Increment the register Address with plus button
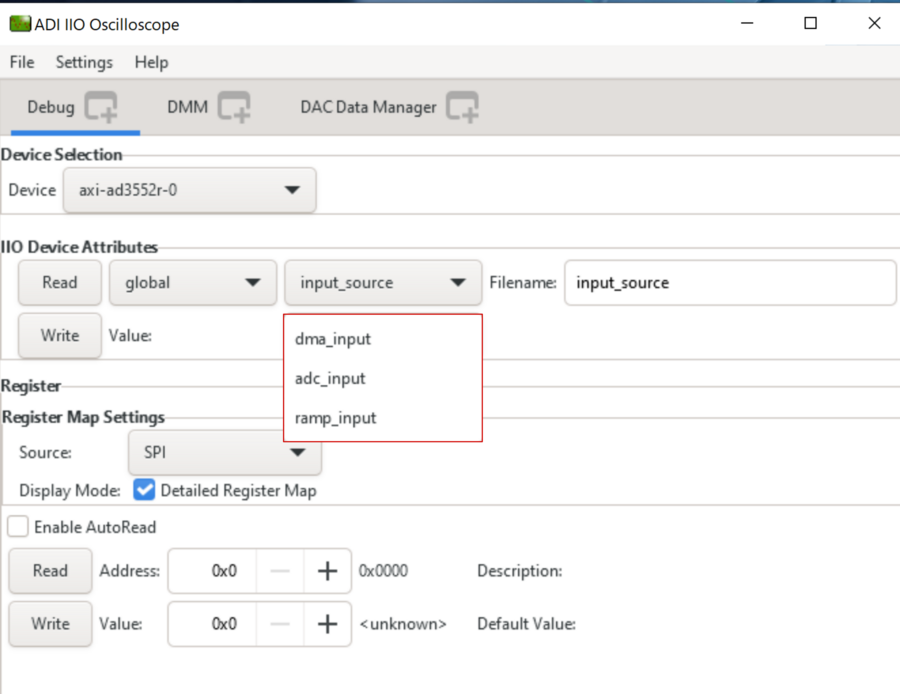Screen dimensions: 900x694 pyautogui.click(x=327, y=571)
